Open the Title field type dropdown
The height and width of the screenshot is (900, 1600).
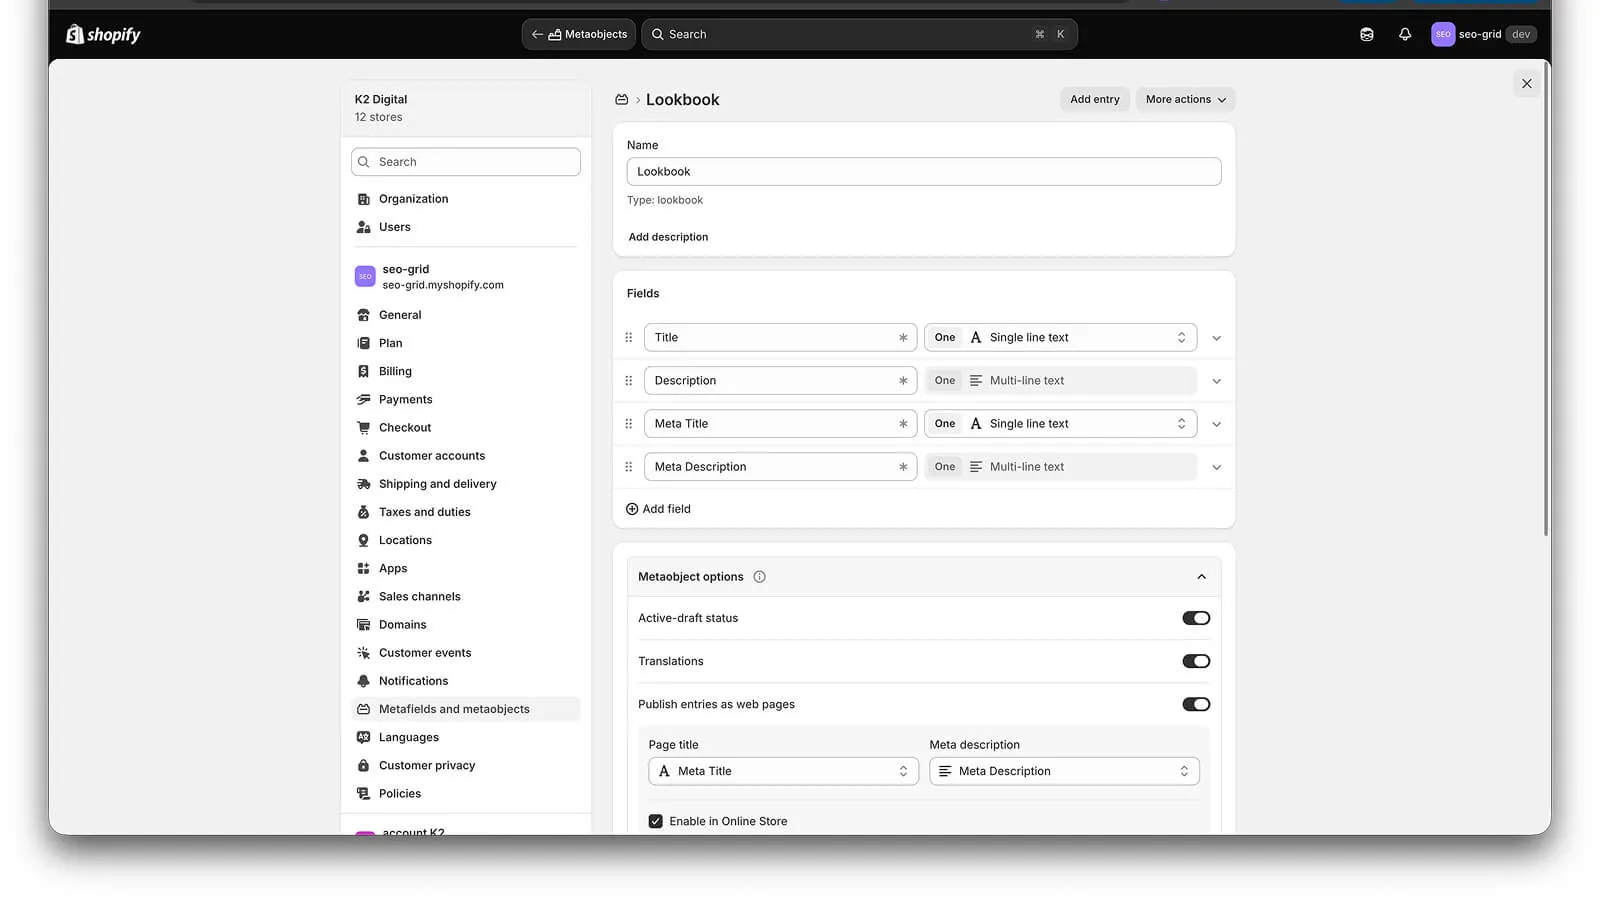1060,338
